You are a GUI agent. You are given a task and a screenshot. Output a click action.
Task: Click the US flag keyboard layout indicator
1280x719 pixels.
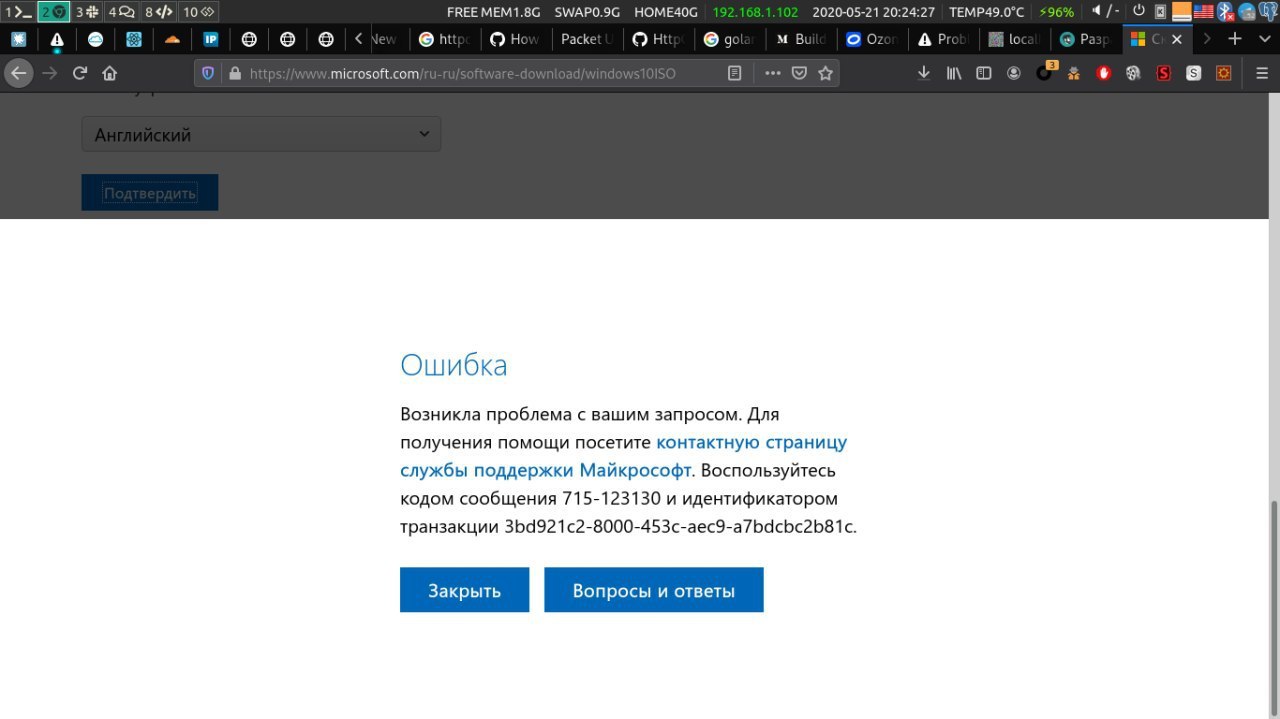(1203, 12)
